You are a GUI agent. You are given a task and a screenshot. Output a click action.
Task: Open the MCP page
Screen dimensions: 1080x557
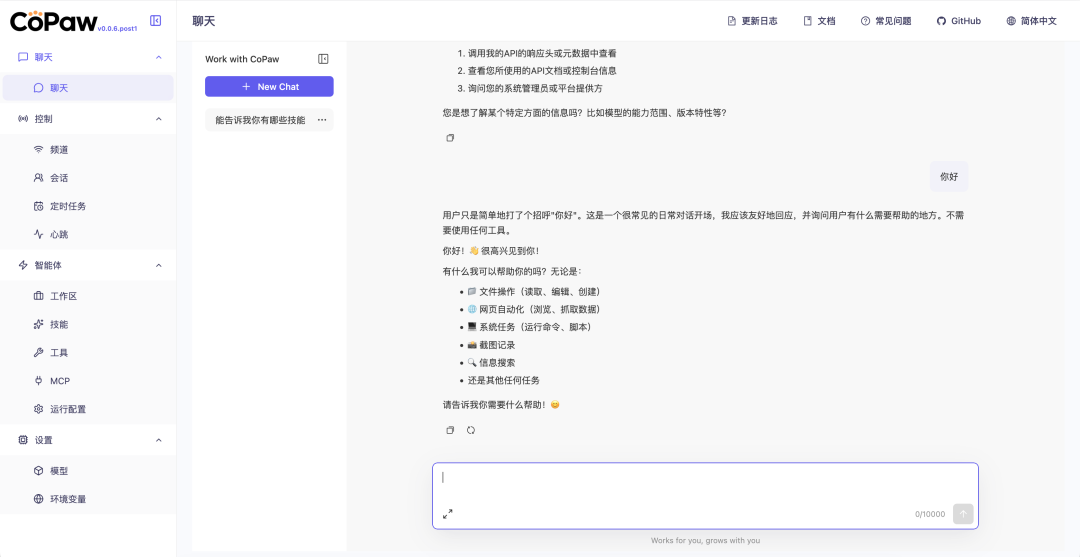click(88, 381)
